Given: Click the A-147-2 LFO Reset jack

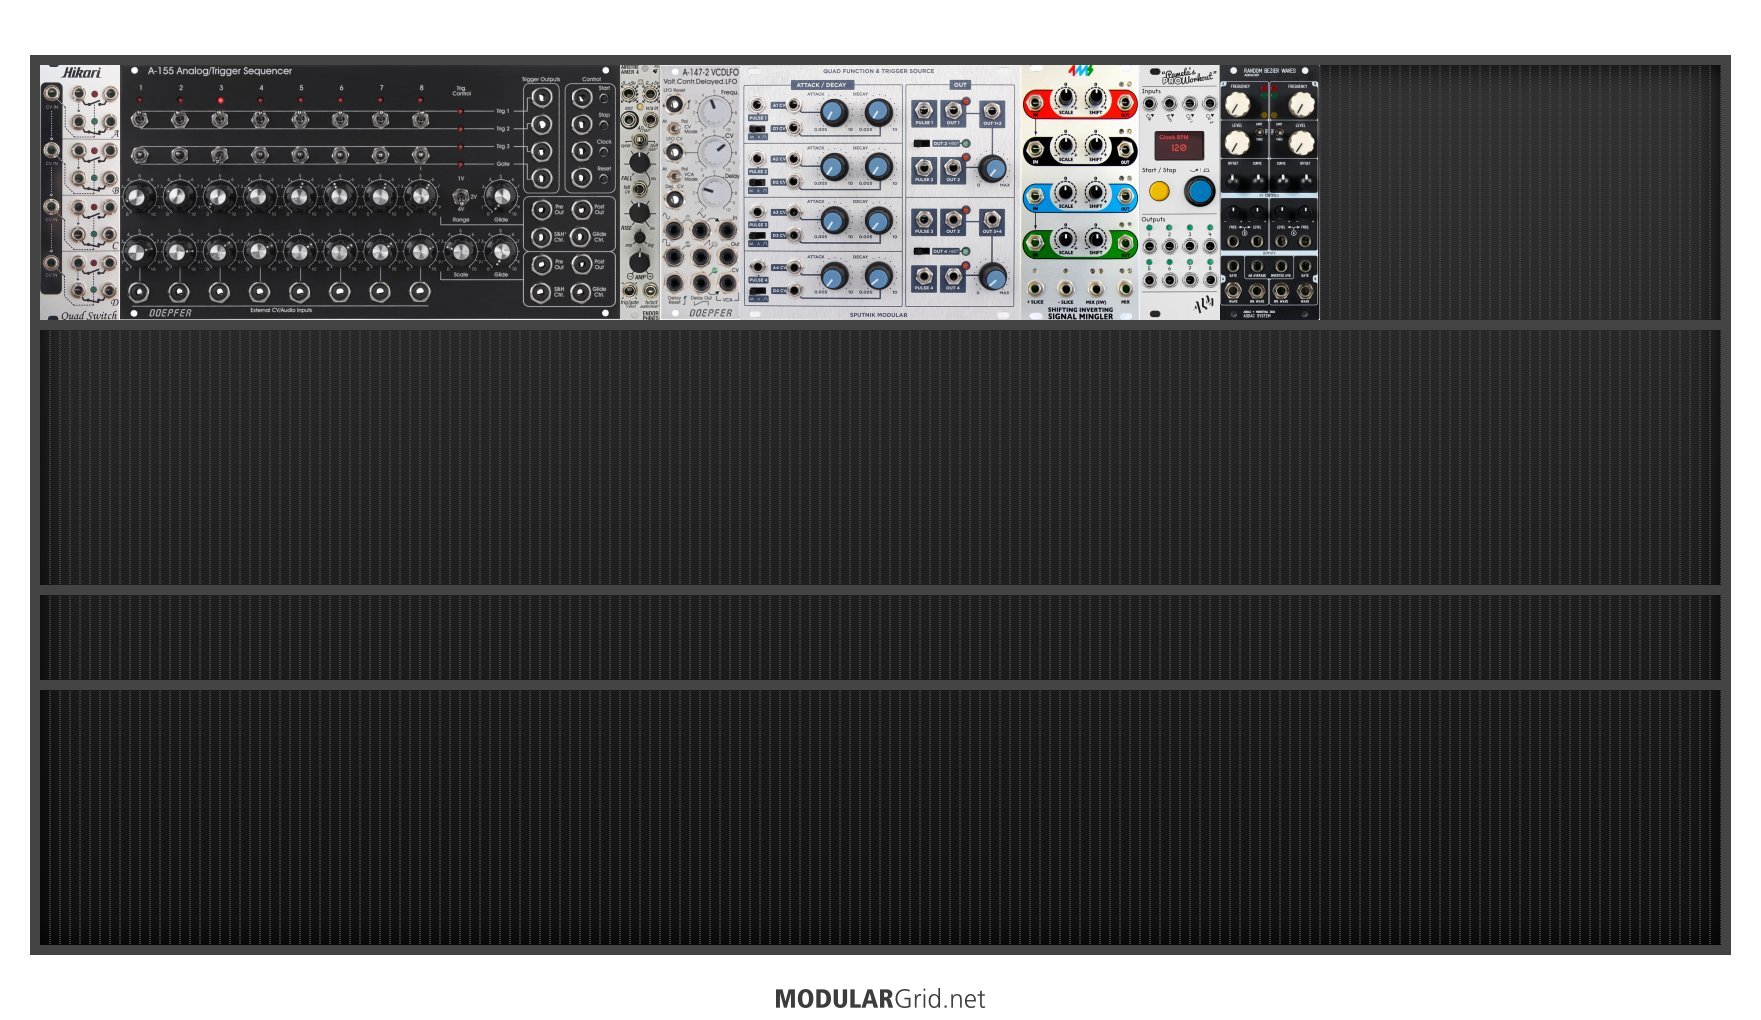Looking at the screenshot, I should pyautogui.click(x=675, y=104).
